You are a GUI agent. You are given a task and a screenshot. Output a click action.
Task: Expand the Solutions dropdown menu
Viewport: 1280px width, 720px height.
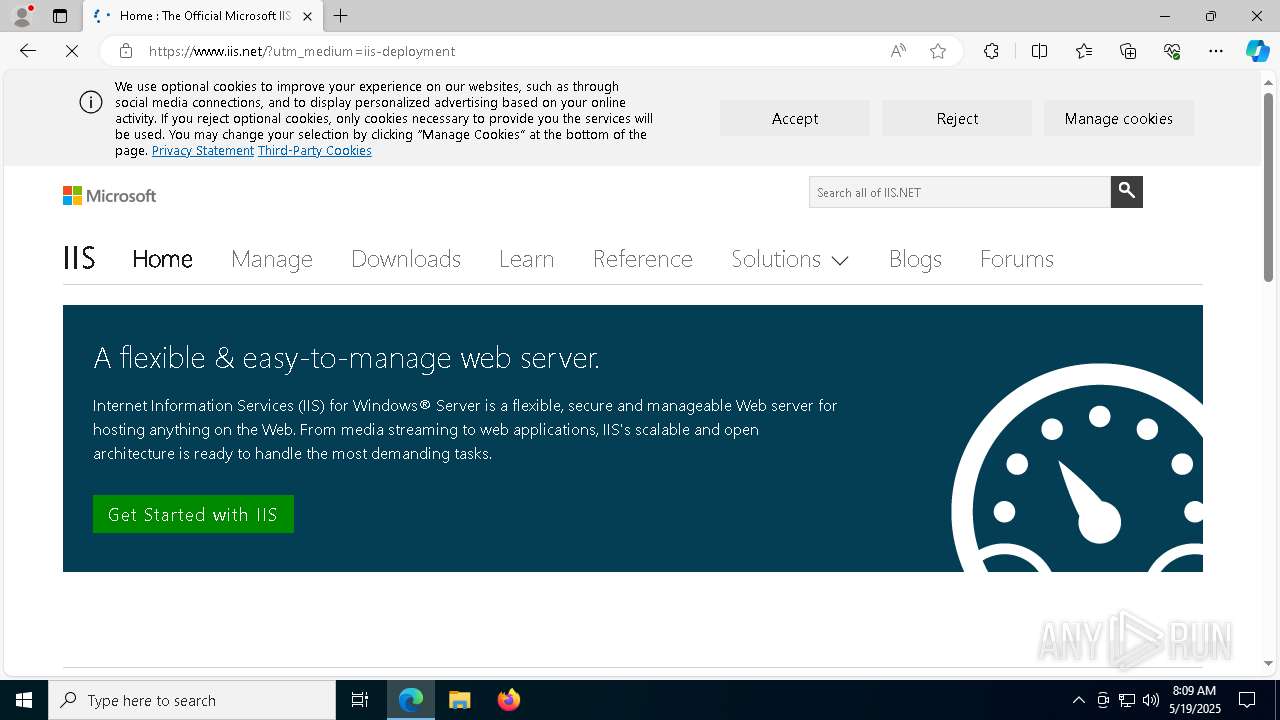coord(790,259)
